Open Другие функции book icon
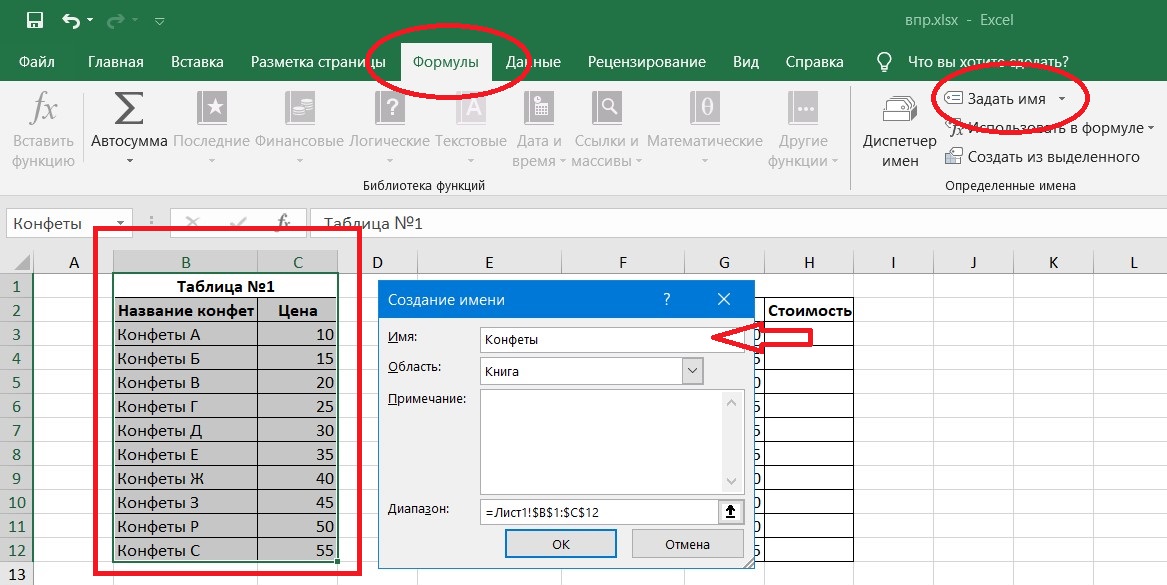Image resolution: width=1167 pixels, height=585 pixels. tap(803, 109)
